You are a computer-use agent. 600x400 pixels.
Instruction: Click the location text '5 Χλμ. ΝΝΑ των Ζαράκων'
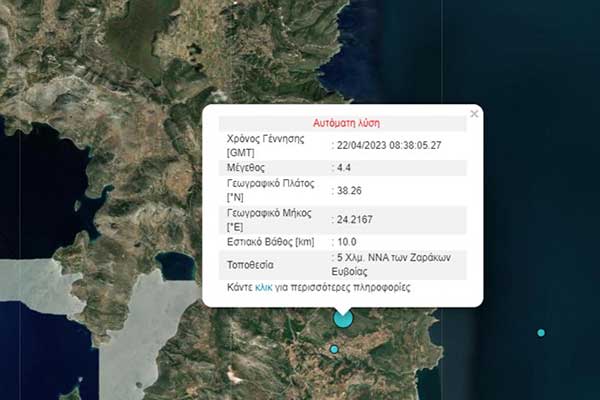[x=396, y=258]
